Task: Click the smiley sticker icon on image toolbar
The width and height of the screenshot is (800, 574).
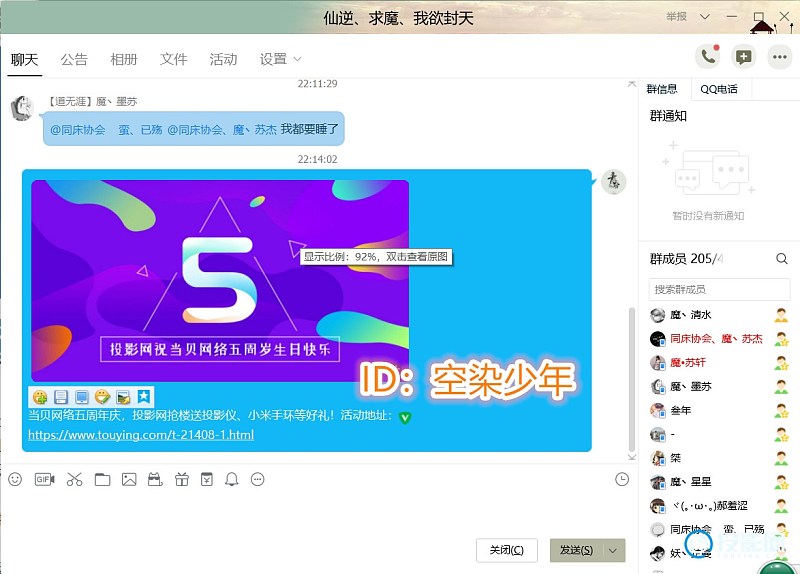Action: (102, 396)
